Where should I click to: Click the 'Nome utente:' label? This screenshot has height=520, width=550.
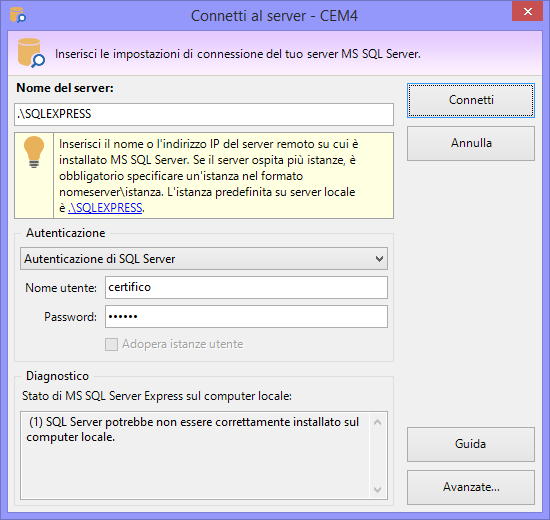click(x=61, y=288)
